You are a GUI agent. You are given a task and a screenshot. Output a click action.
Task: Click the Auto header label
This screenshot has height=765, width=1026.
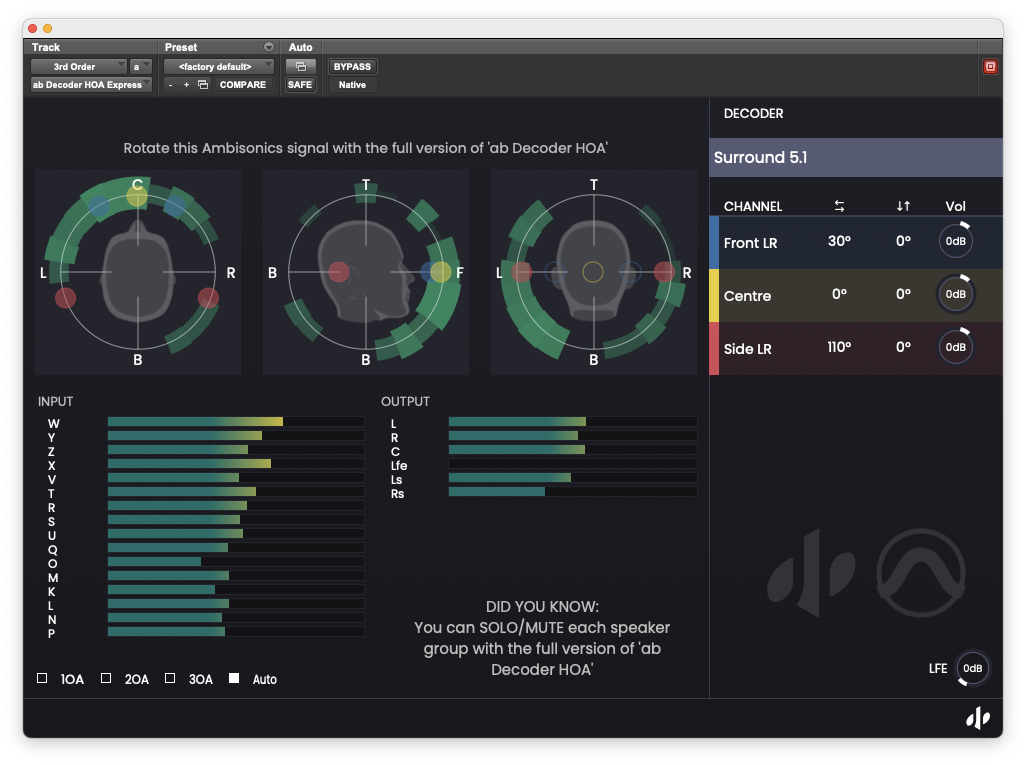click(300, 47)
